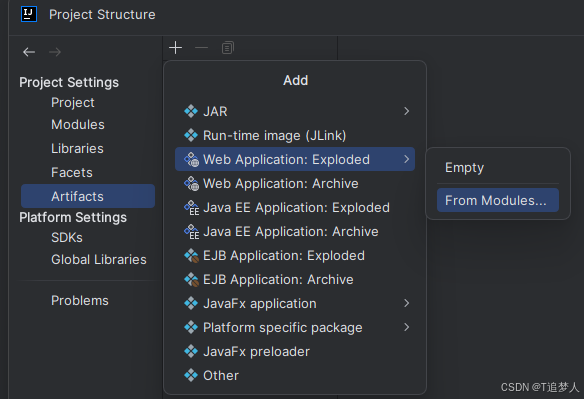Click the Platform specific package icon
The width and height of the screenshot is (584, 399).
[x=191, y=327]
